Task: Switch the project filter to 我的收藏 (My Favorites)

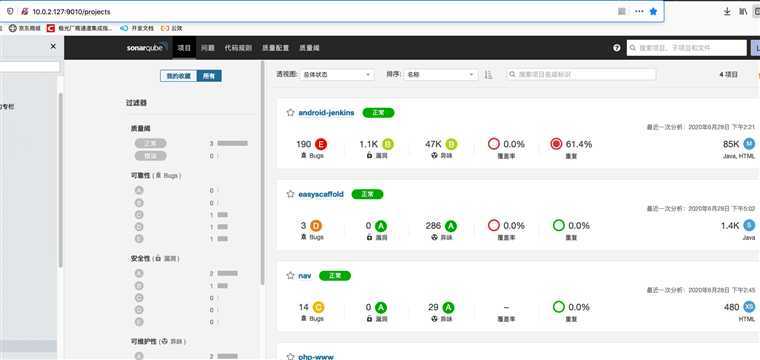Action: click(178, 76)
